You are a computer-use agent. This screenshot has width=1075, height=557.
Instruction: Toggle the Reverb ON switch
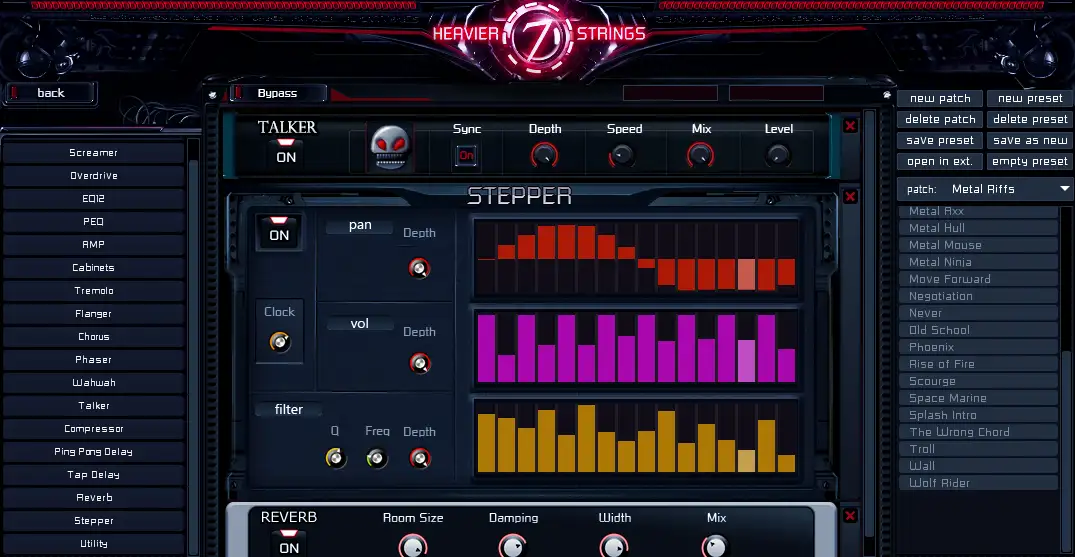click(x=289, y=543)
